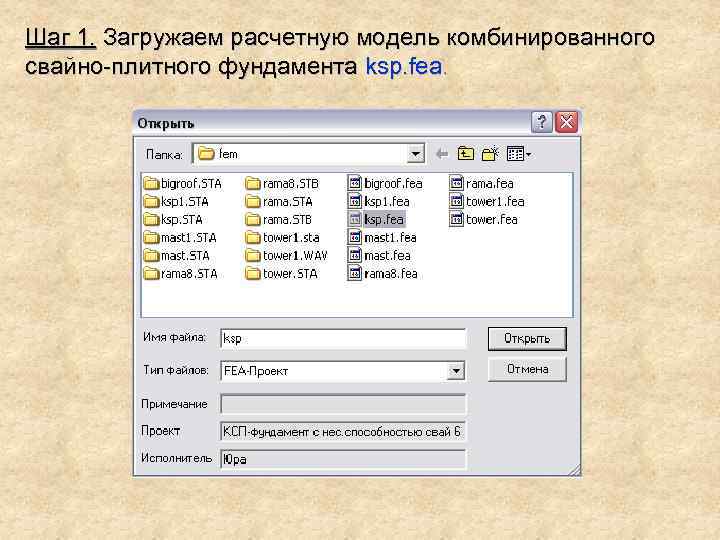
Task: Close the Открыть dialog
Action: click(567, 122)
